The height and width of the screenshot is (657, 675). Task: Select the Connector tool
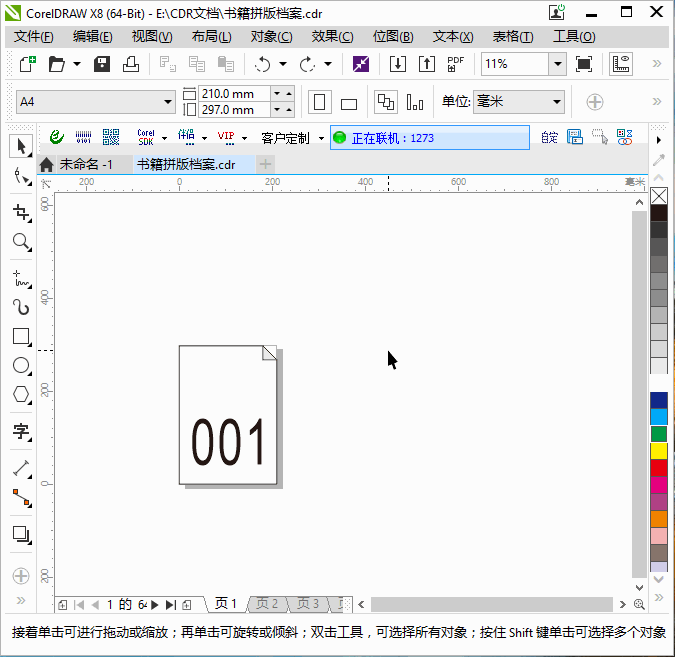coord(21,497)
